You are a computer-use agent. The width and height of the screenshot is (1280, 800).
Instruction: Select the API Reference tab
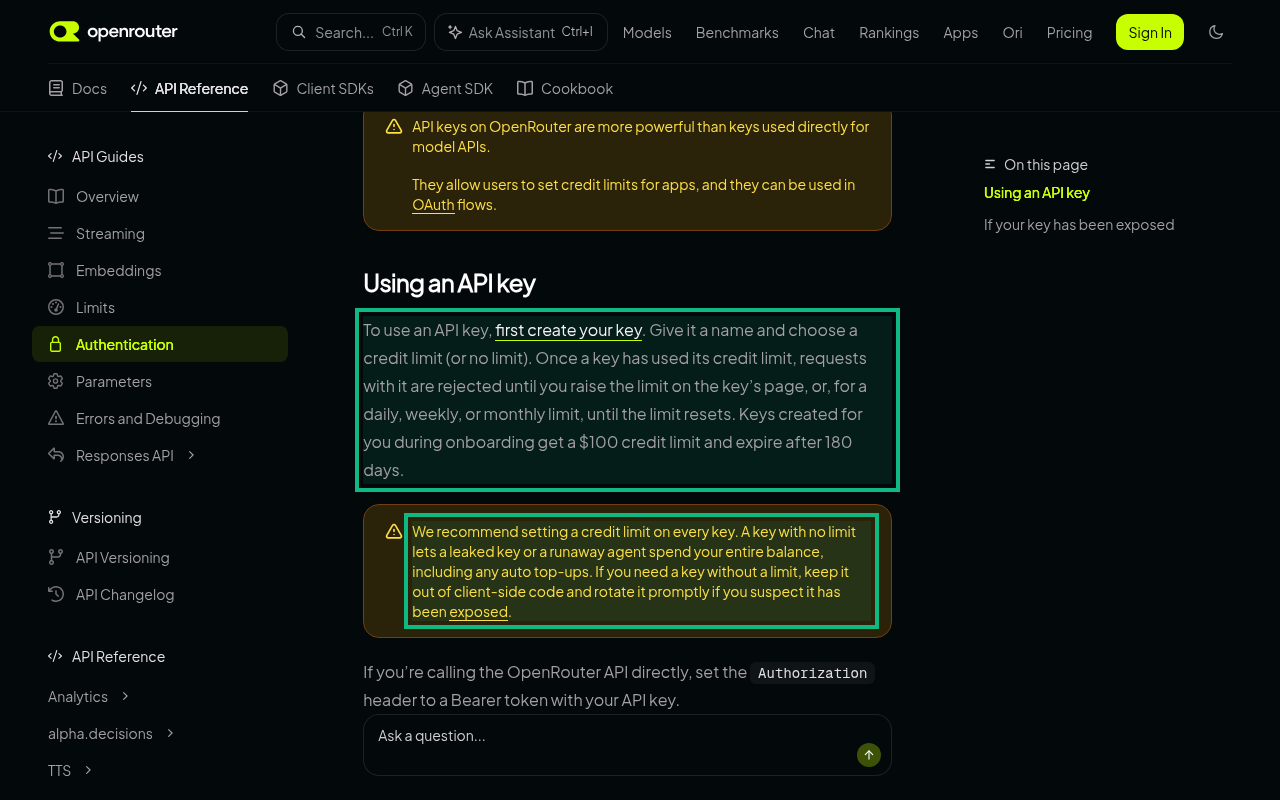(190, 88)
